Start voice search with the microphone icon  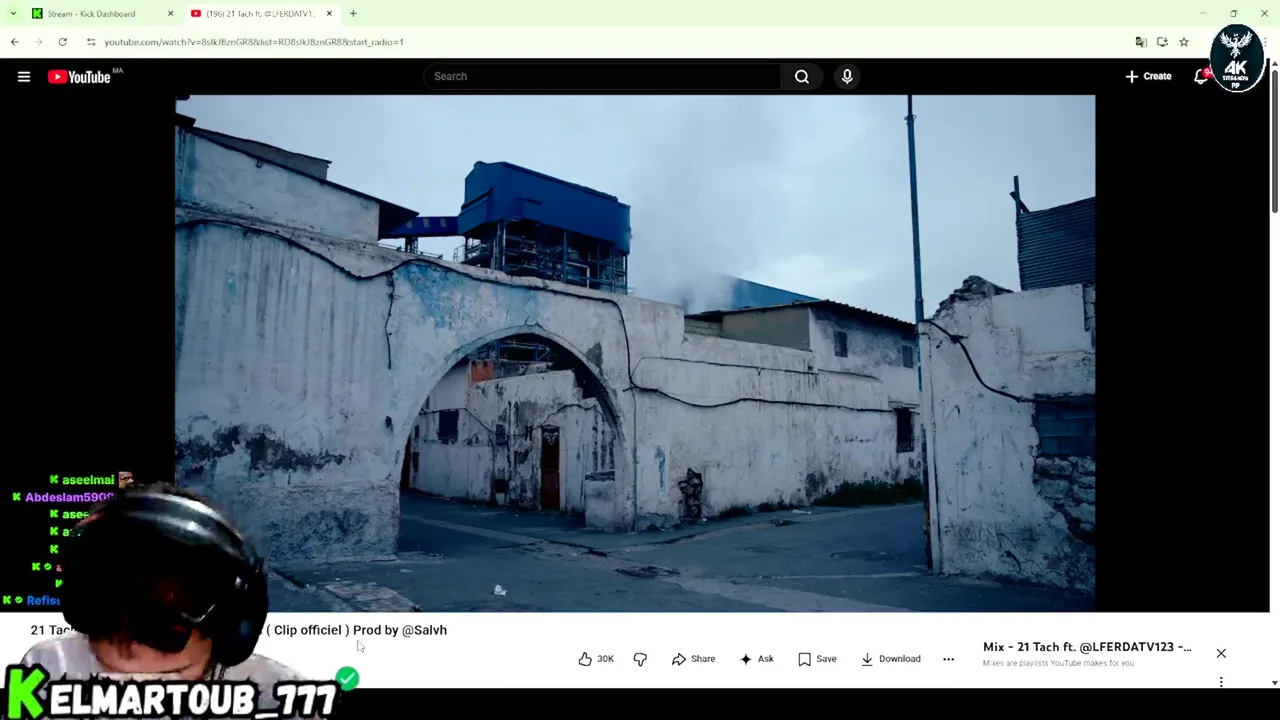click(x=847, y=76)
